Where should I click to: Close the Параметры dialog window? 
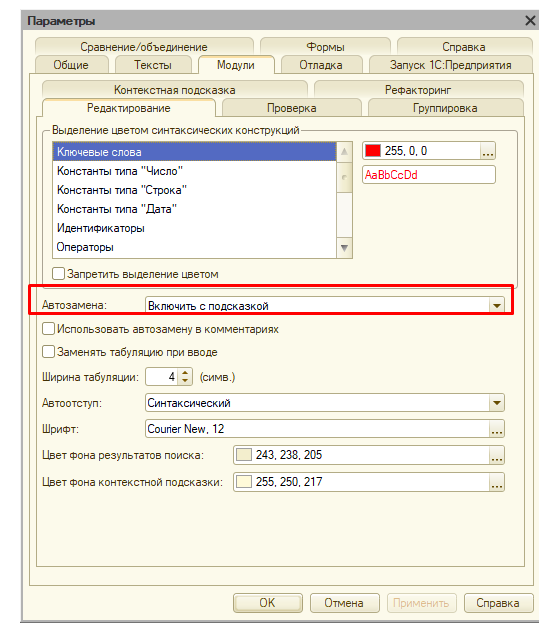[x=531, y=21]
